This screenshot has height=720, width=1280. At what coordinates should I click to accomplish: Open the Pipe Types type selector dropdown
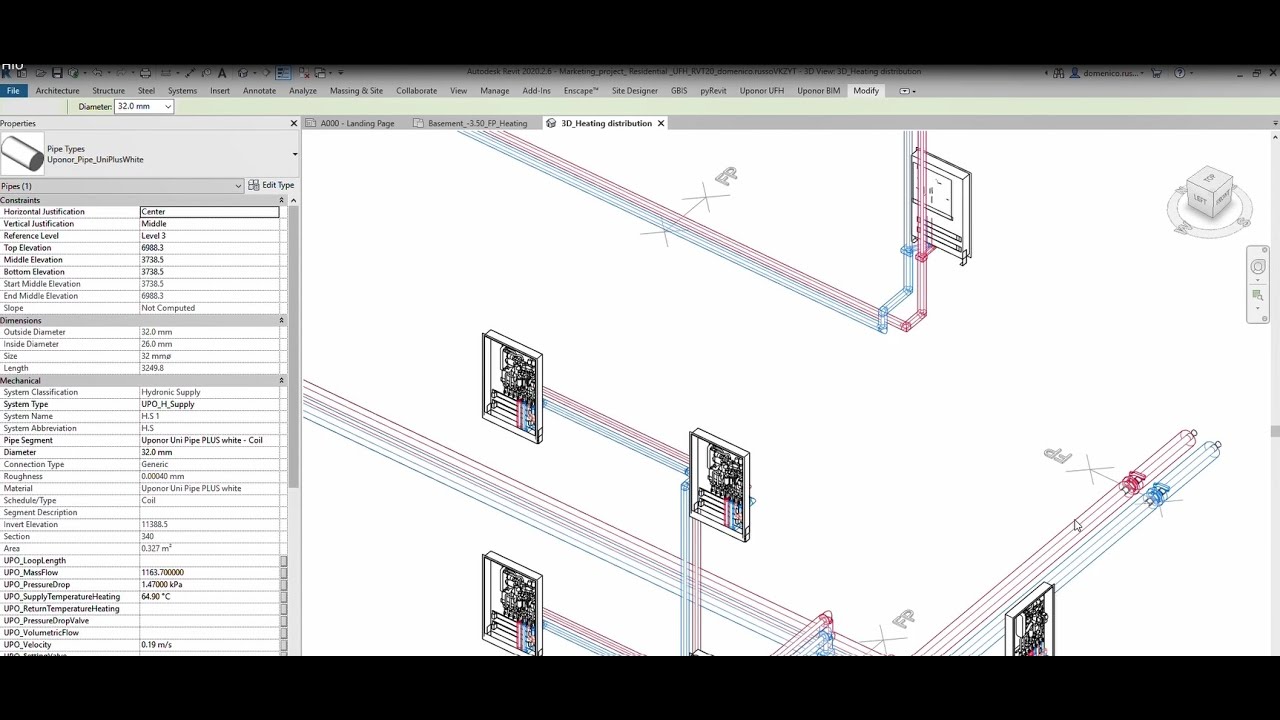click(x=295, y=154)
